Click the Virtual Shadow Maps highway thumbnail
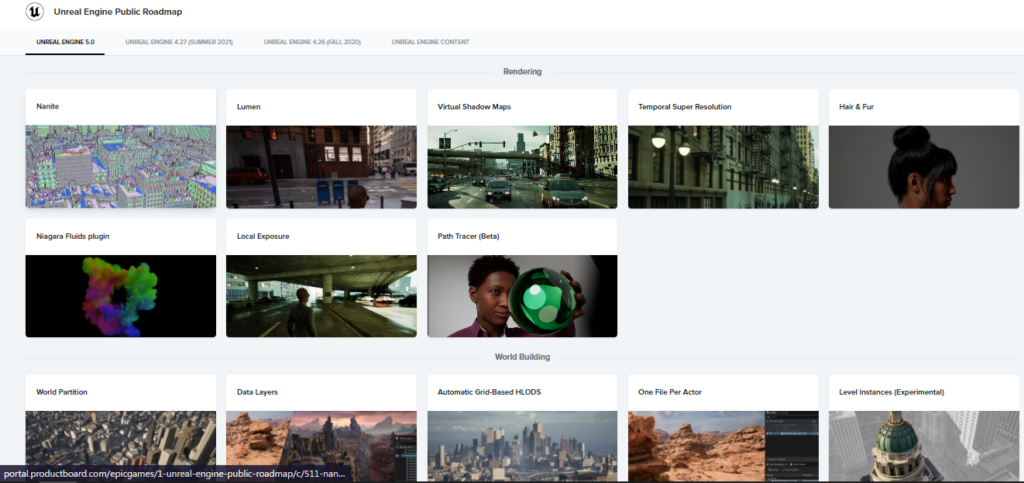Viewport: 1024px width, 483px height. tap(522, 167)
